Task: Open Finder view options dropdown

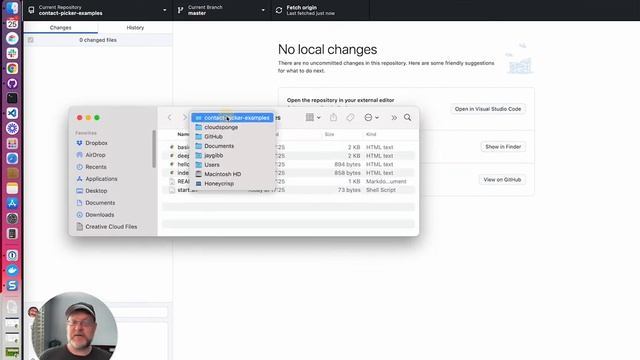Action: click(313, 118)
